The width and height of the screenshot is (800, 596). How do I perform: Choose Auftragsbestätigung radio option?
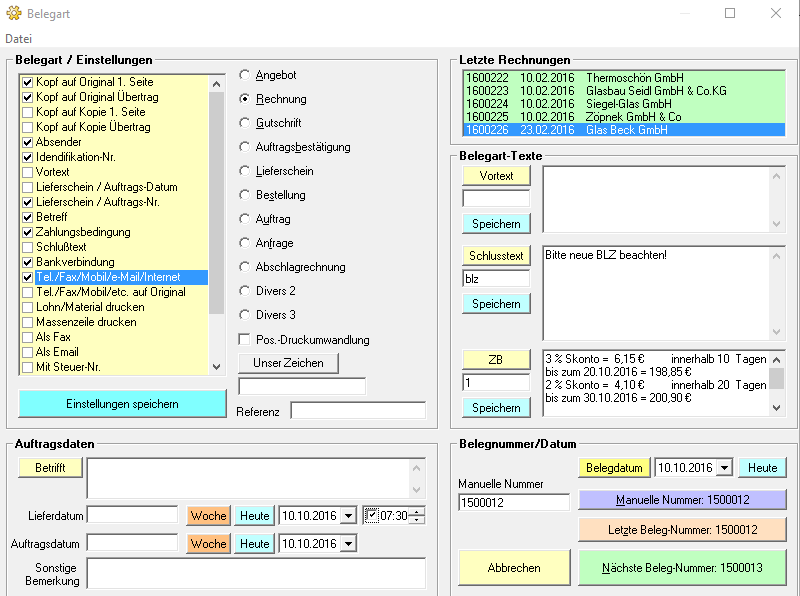[x=244, y=147]
